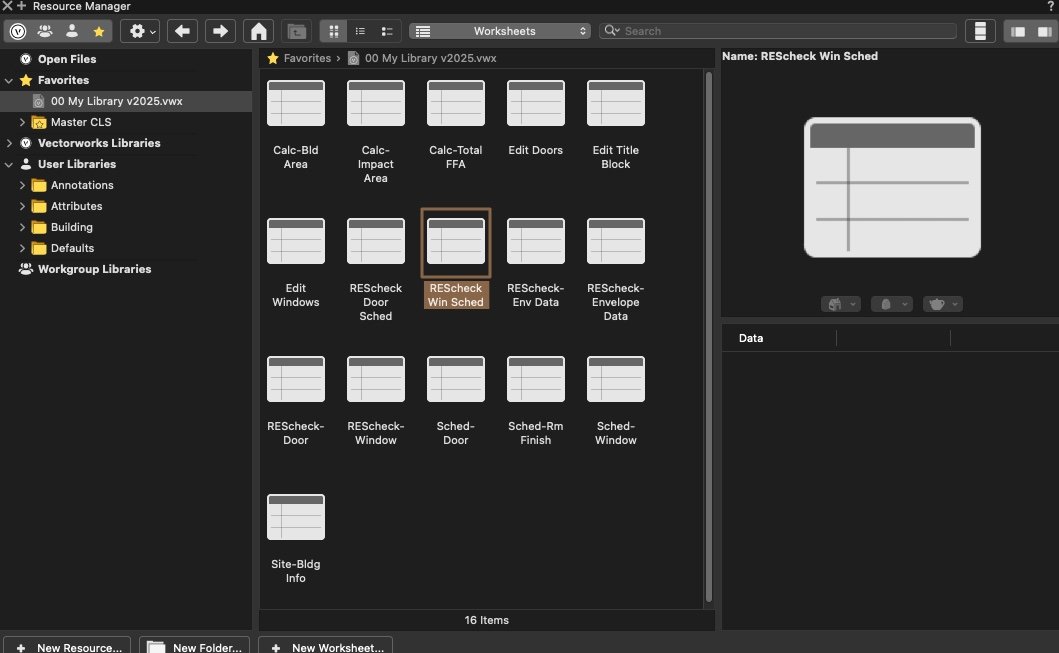Click the New Worksheet button
The image size is (1059, 653).
point(325,647)
